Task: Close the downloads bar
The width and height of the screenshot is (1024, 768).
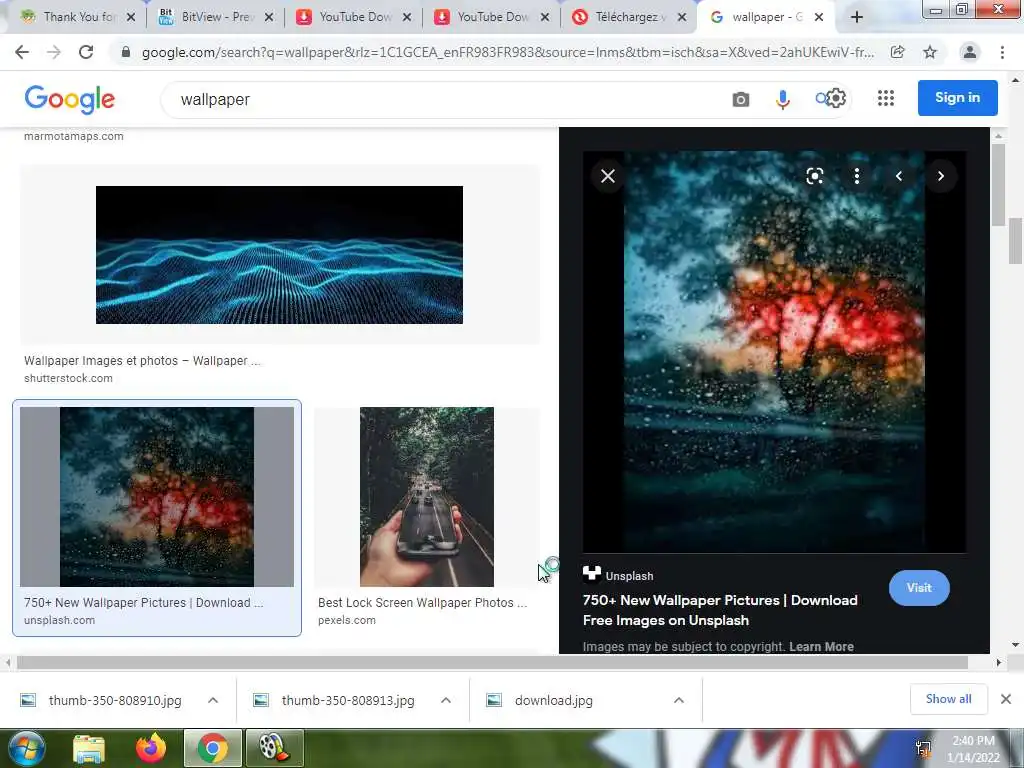Action: tap(1006, 699)
